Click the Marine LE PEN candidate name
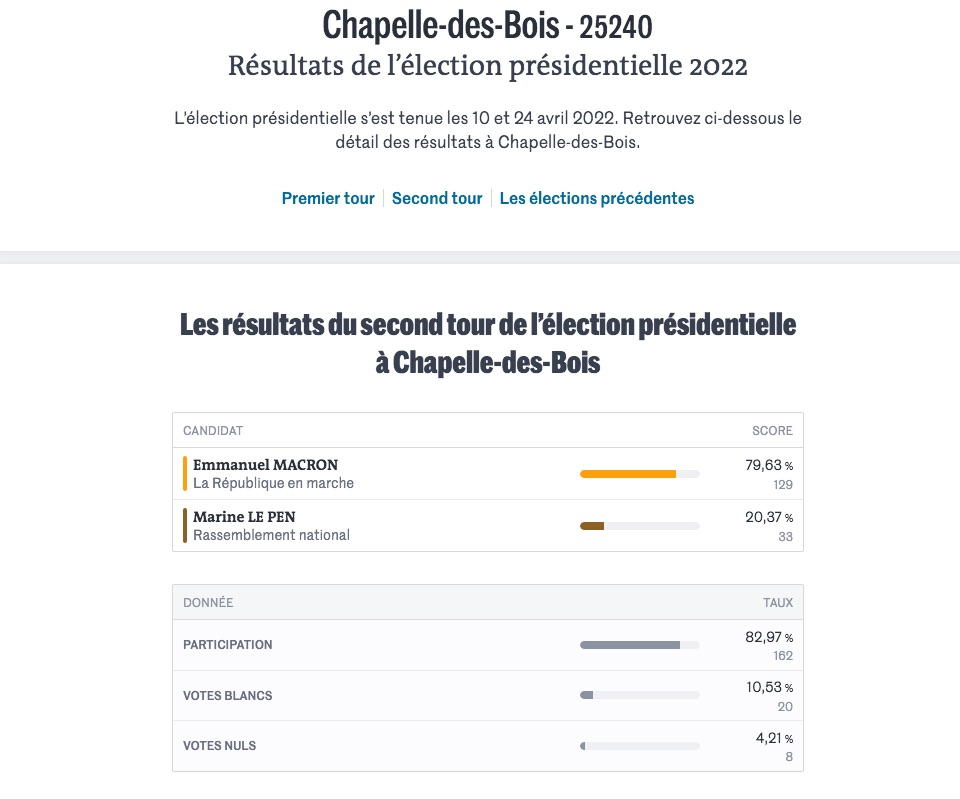Image resolution: width=960 pixels, height=799 pixels. click(244, 517)
